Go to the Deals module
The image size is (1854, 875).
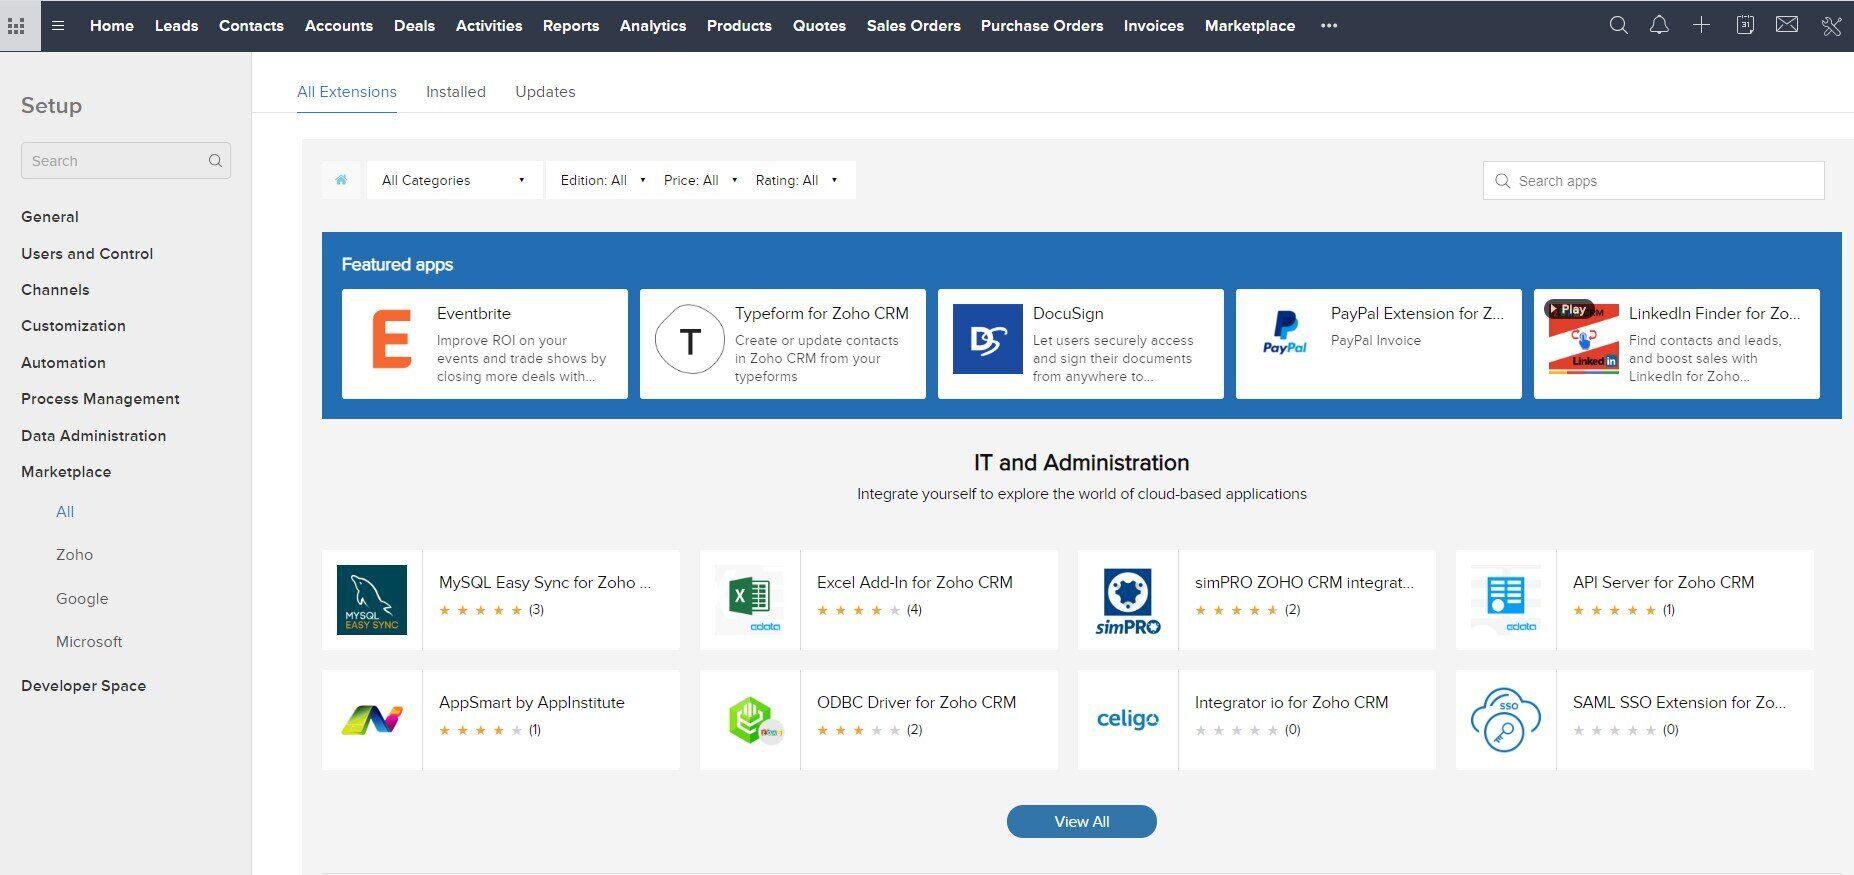pyautogui.click(x=414, y=26)
